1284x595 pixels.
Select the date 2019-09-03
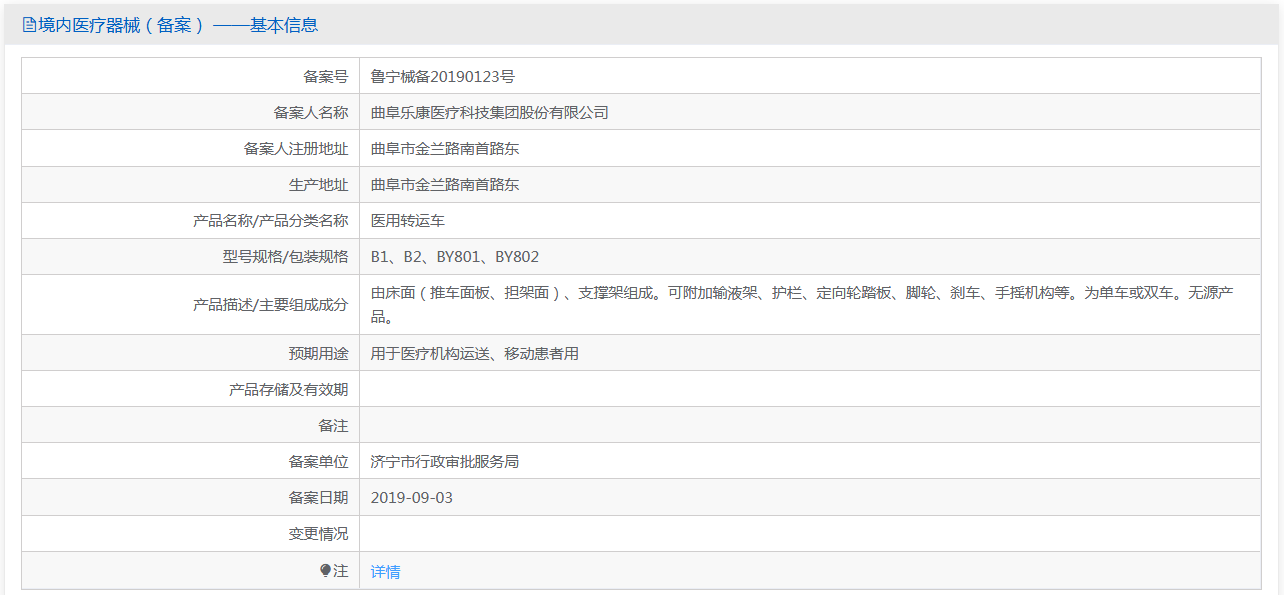[412, 497]
